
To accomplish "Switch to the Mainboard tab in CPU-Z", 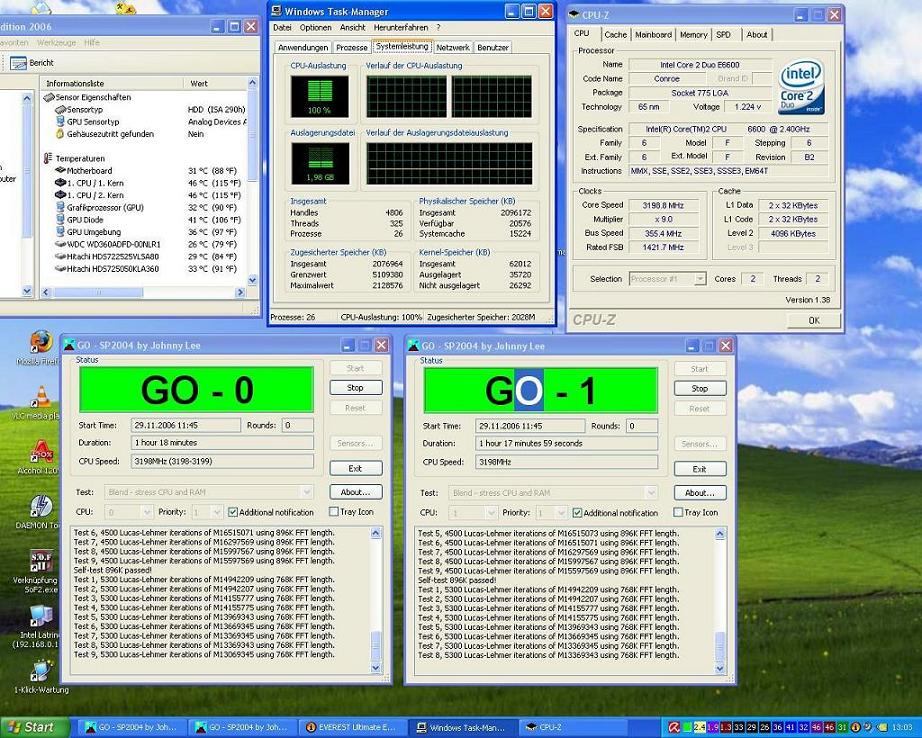I will click(653, 35).
